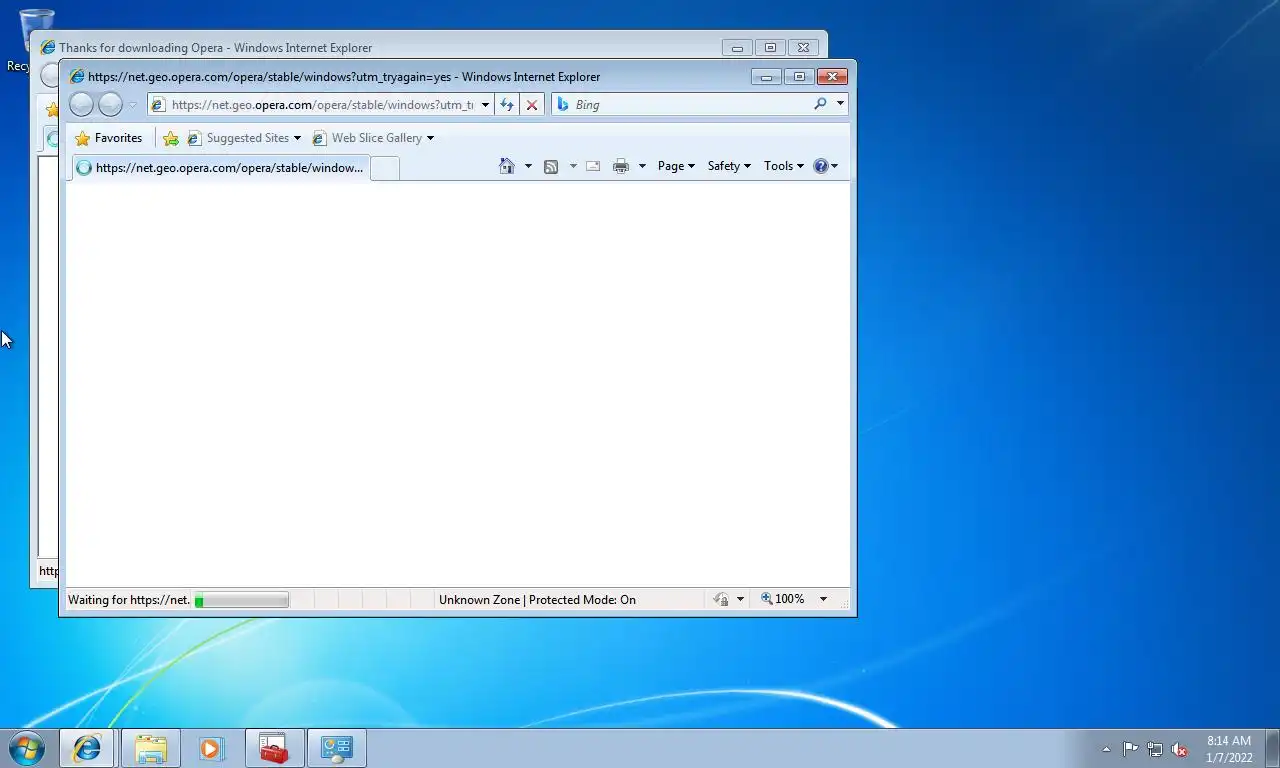Click the Add to Favorites Bar star icon
This screenshot has height=768, width=1280.
(x=171, y=138)
